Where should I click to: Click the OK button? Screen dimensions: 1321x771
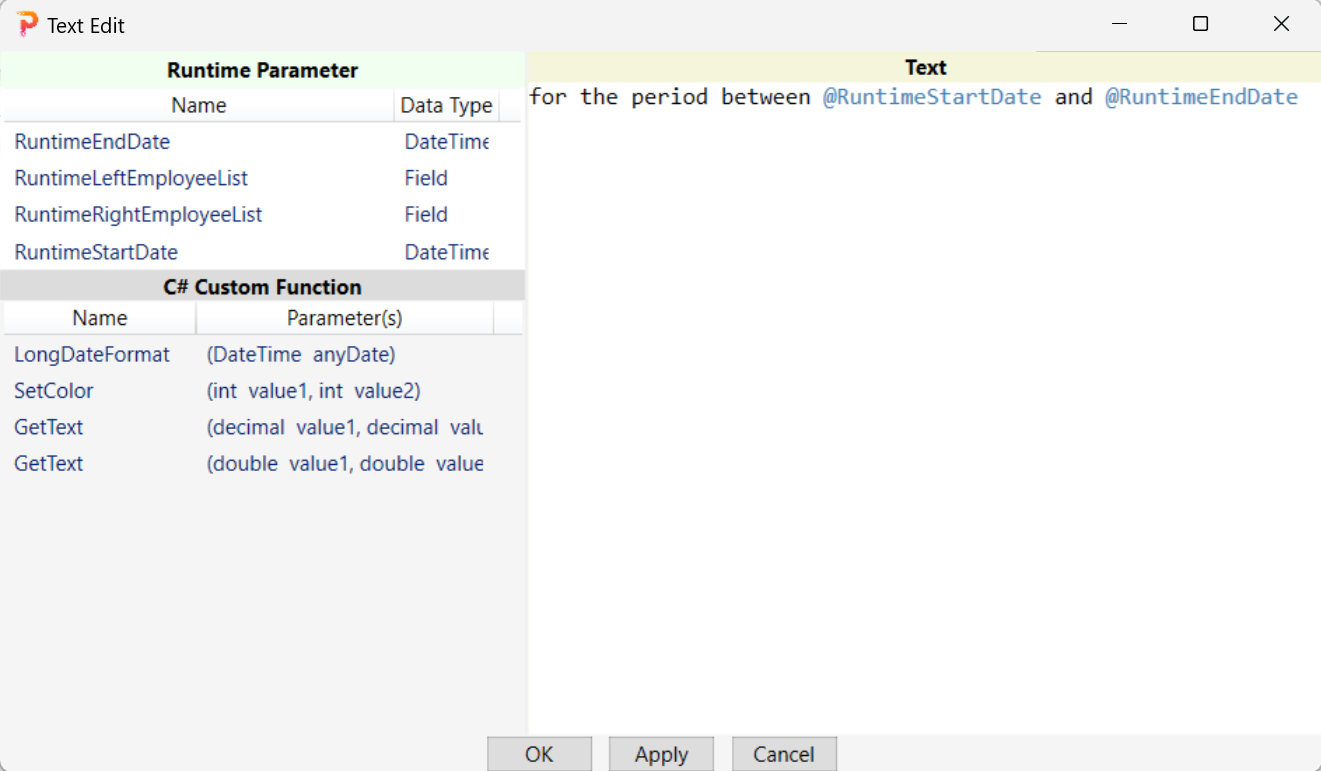(x=539, y=754)
